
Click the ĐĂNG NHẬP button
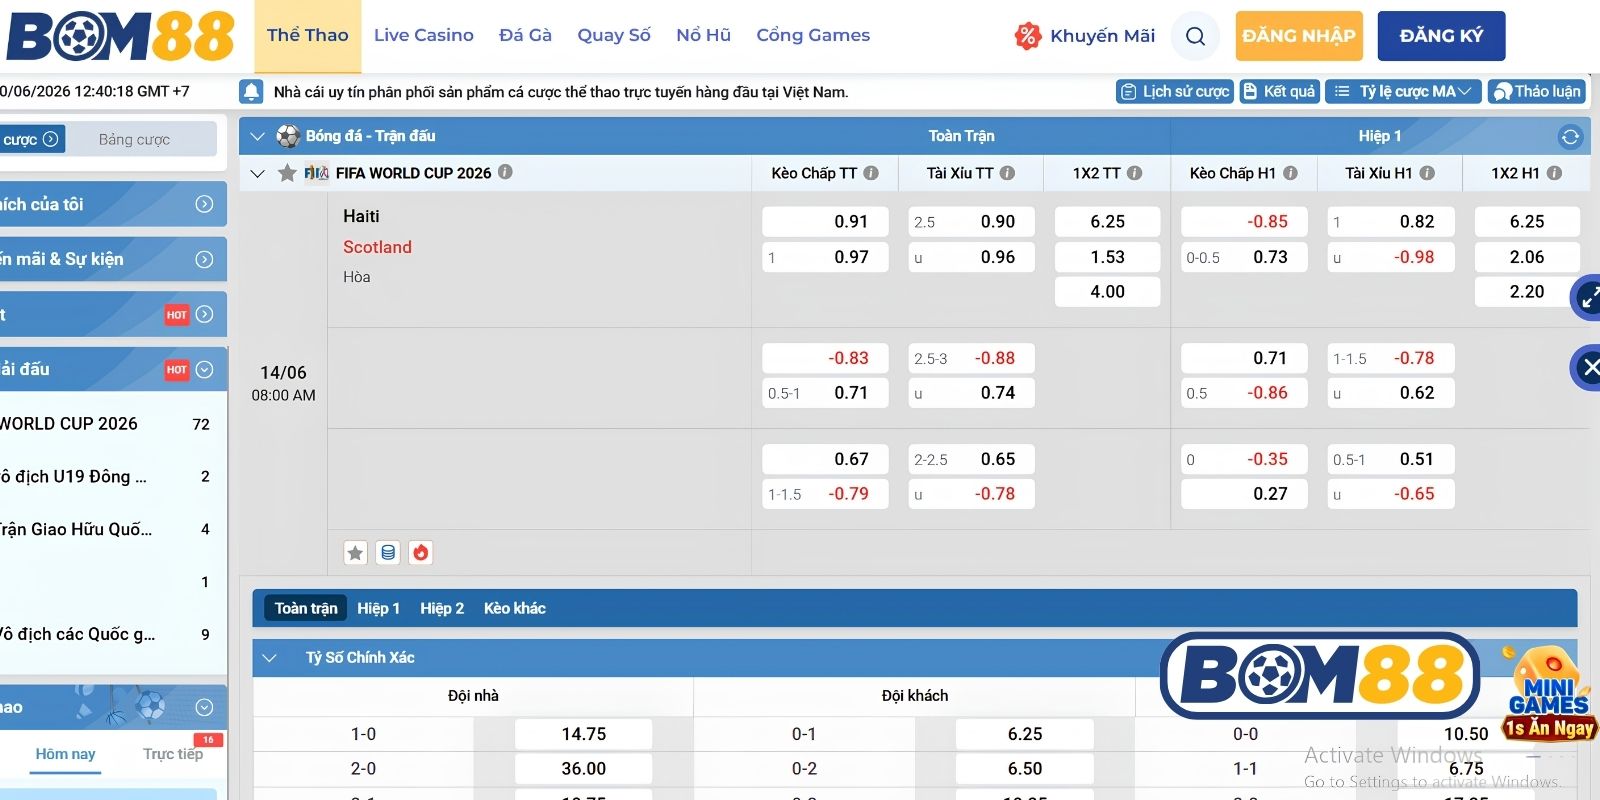click(x=1298, y=36)
